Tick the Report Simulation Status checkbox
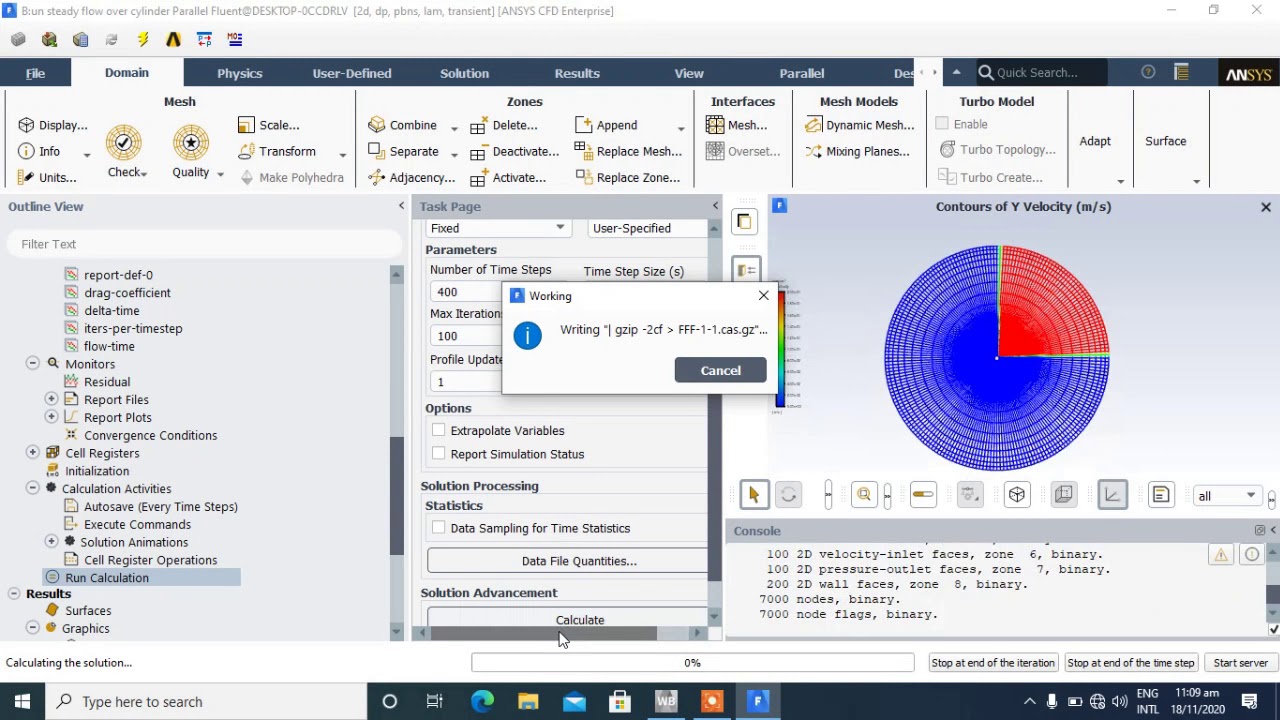This screenshot has width=1280, height=720. pos(438,454)
